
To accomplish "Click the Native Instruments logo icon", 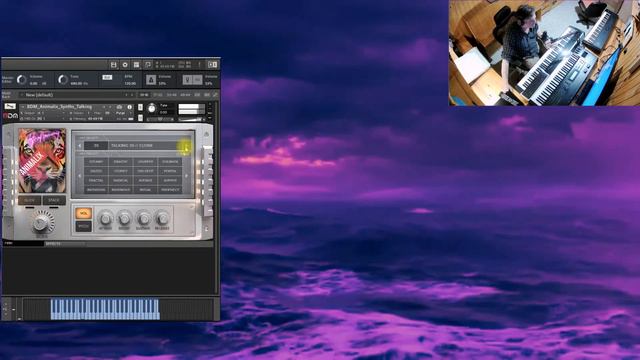I will 213,64.
